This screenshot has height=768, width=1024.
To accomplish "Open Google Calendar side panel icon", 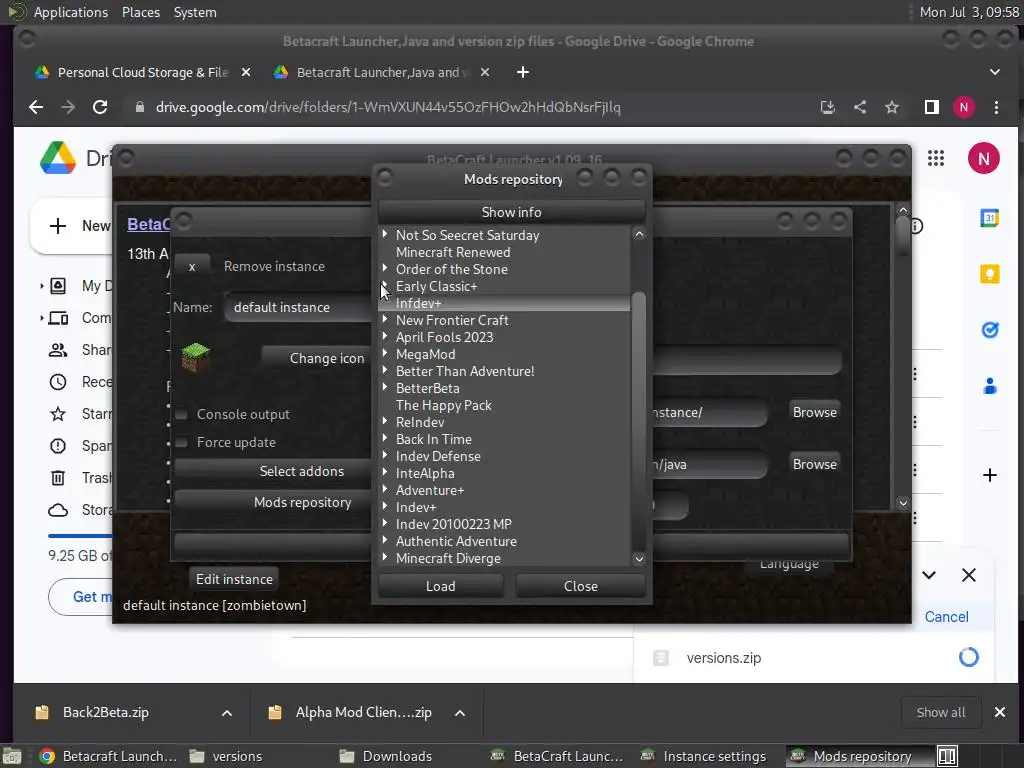I will 990,218.
